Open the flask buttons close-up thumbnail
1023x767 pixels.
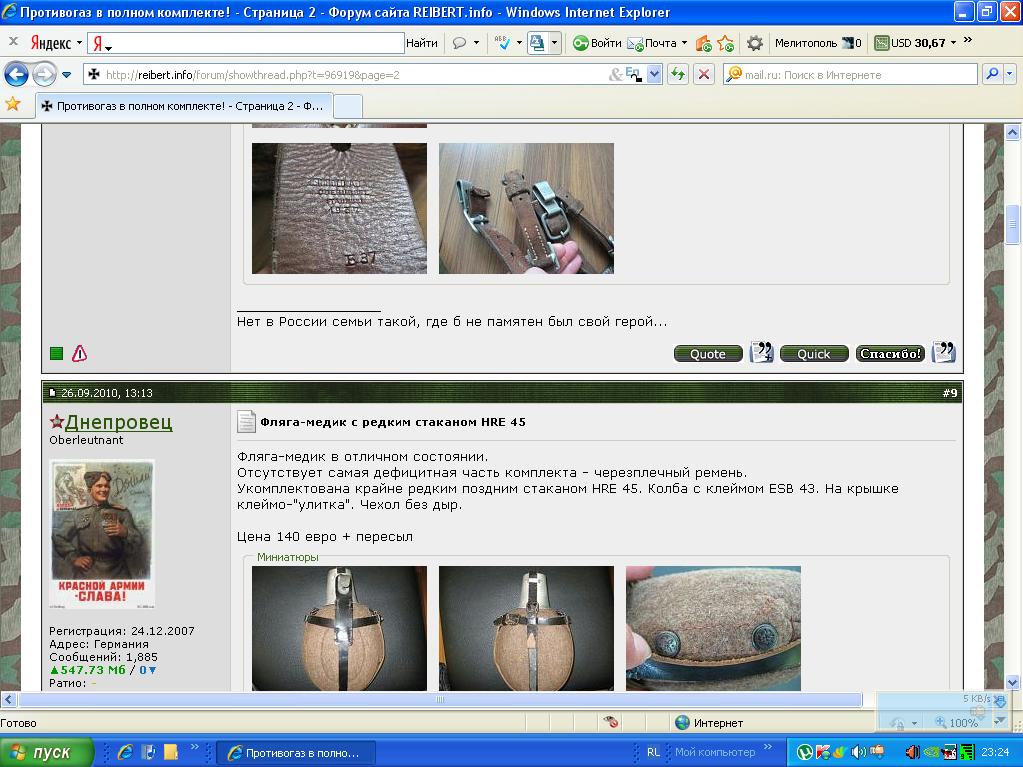point(713,628)
